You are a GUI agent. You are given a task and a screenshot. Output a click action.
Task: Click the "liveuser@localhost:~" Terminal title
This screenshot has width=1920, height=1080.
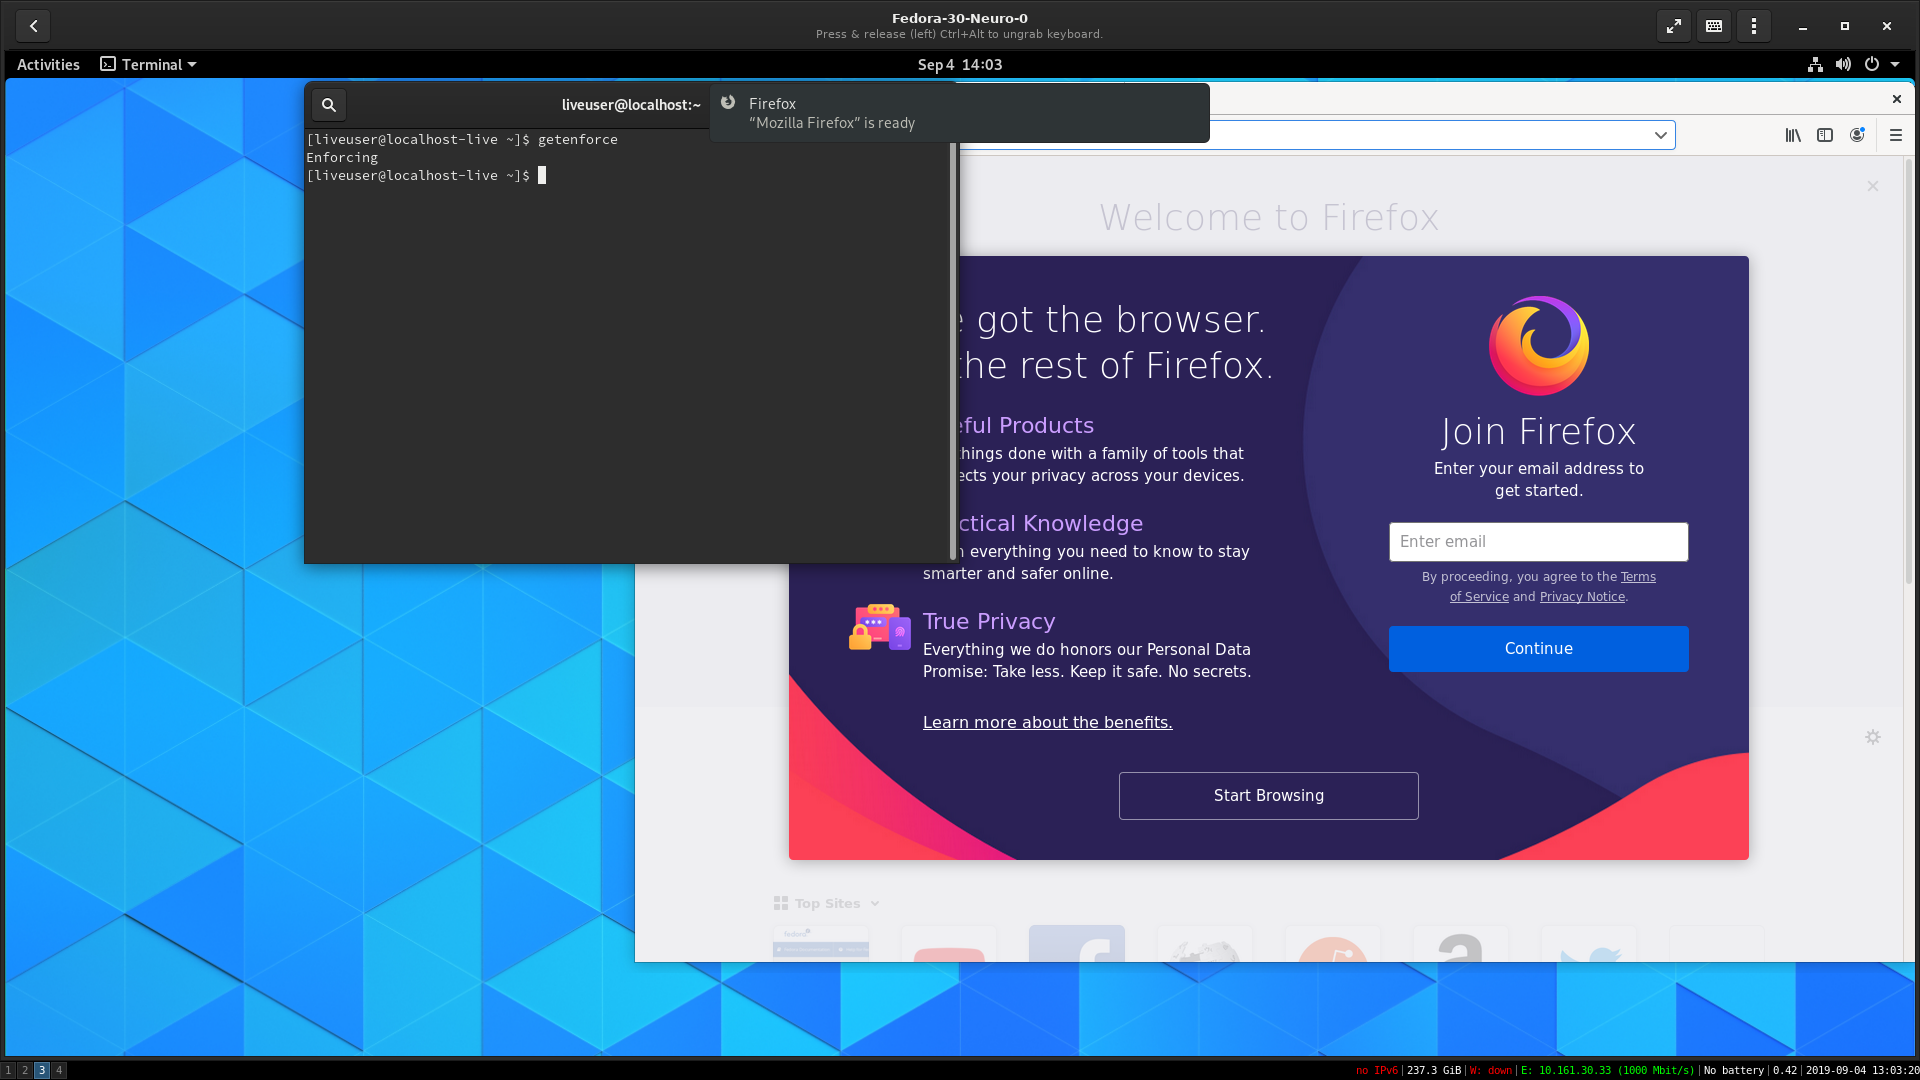point(631,105)
